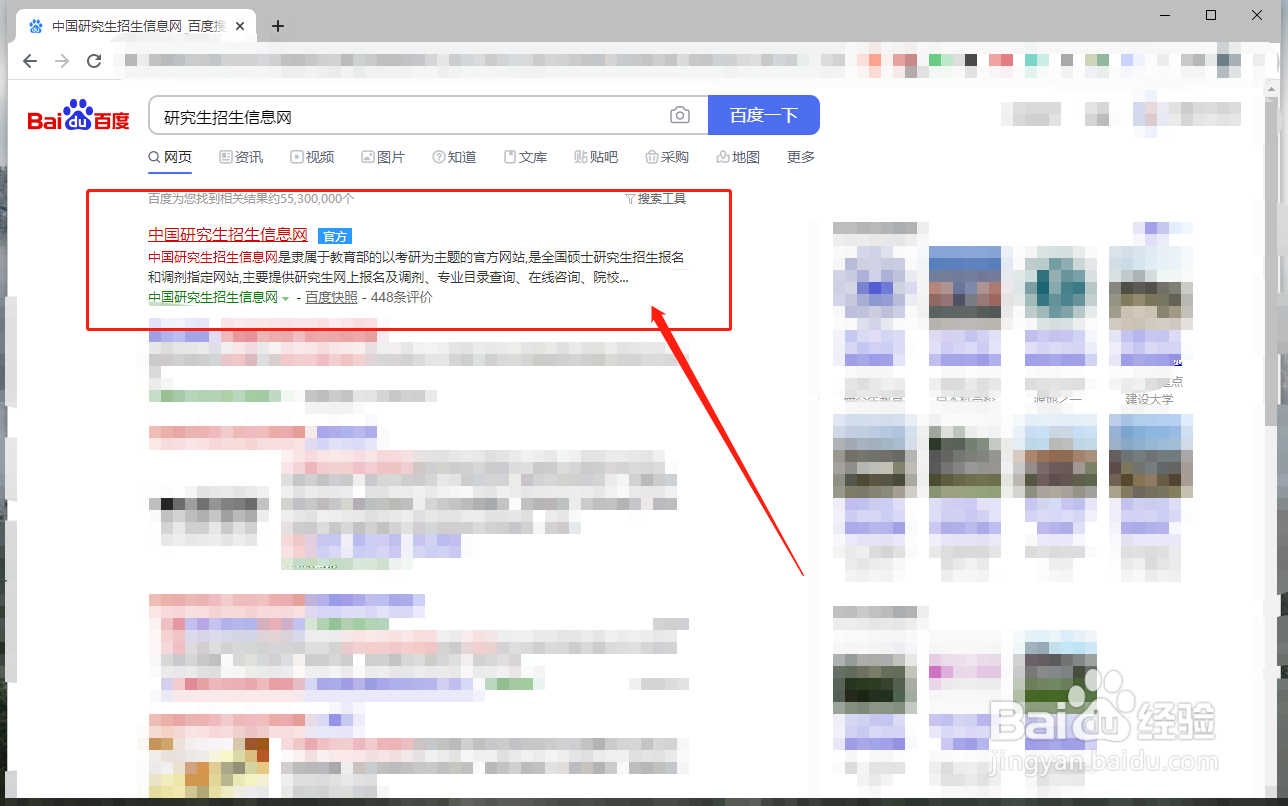Open a new browser tab
The width and height of the screenshot is (1288, 806).
click(x=278, y=26)
